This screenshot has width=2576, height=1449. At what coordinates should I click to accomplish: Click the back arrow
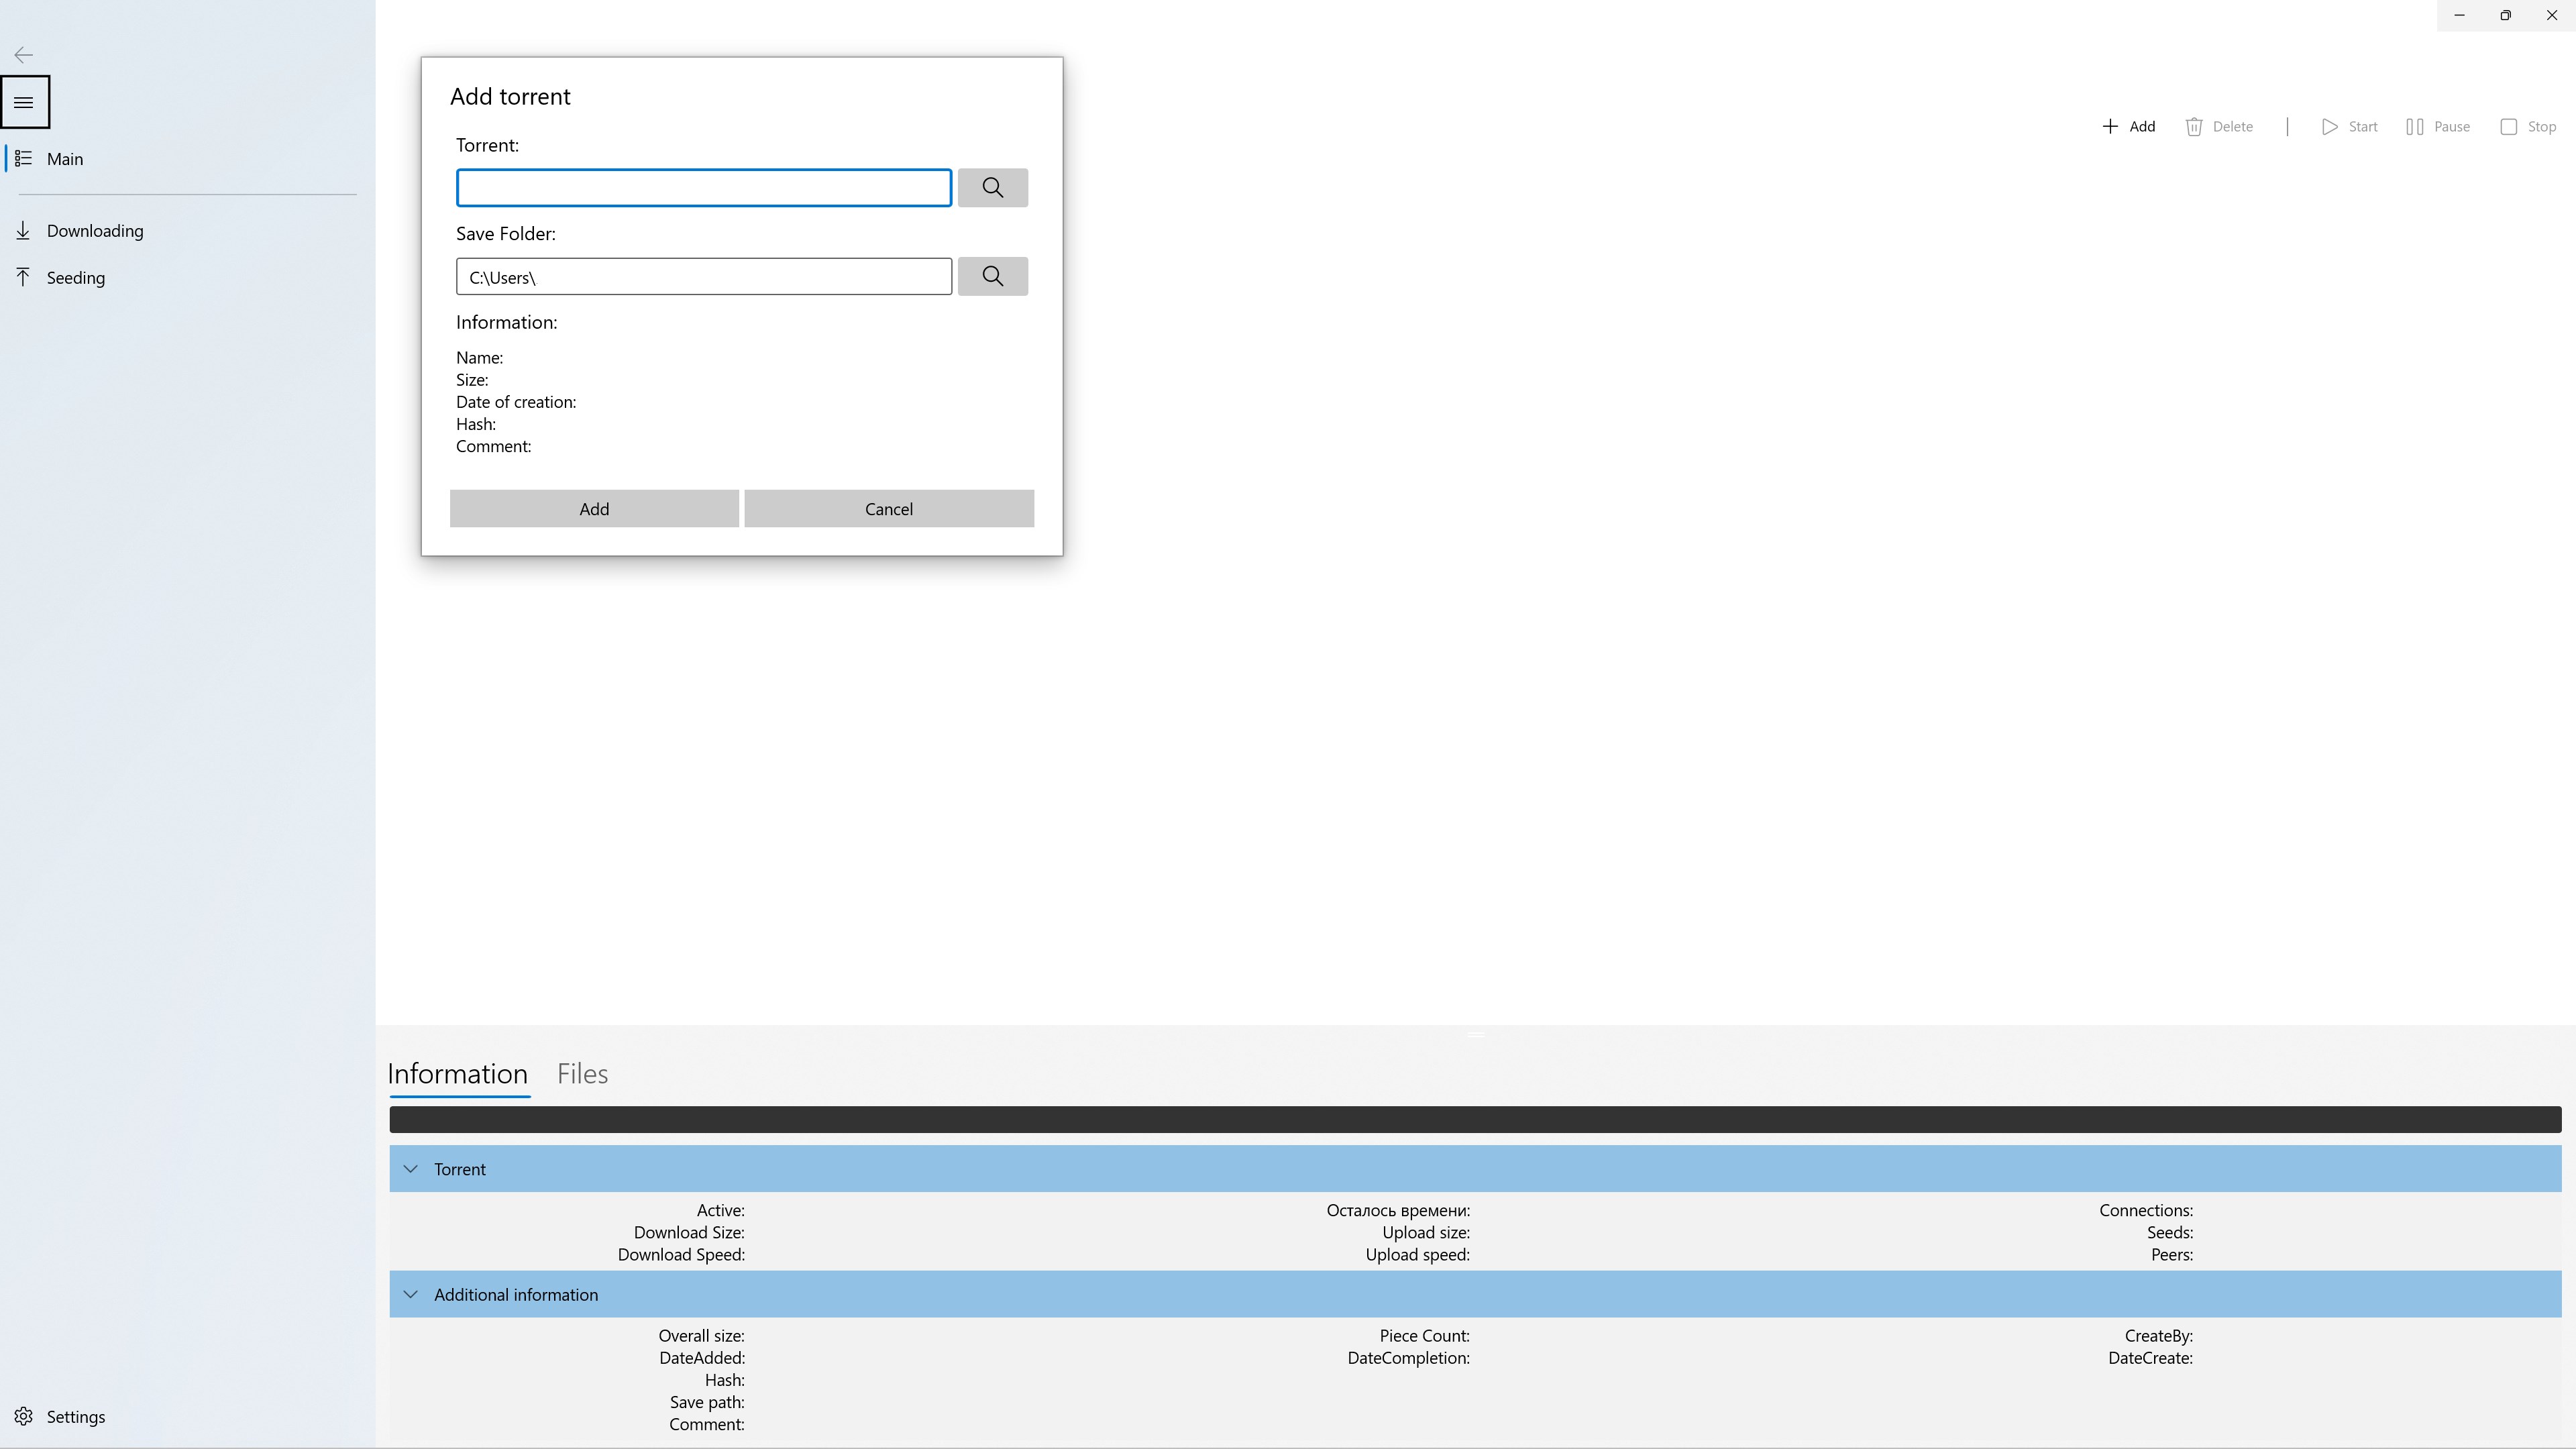[x=22, y=55]
